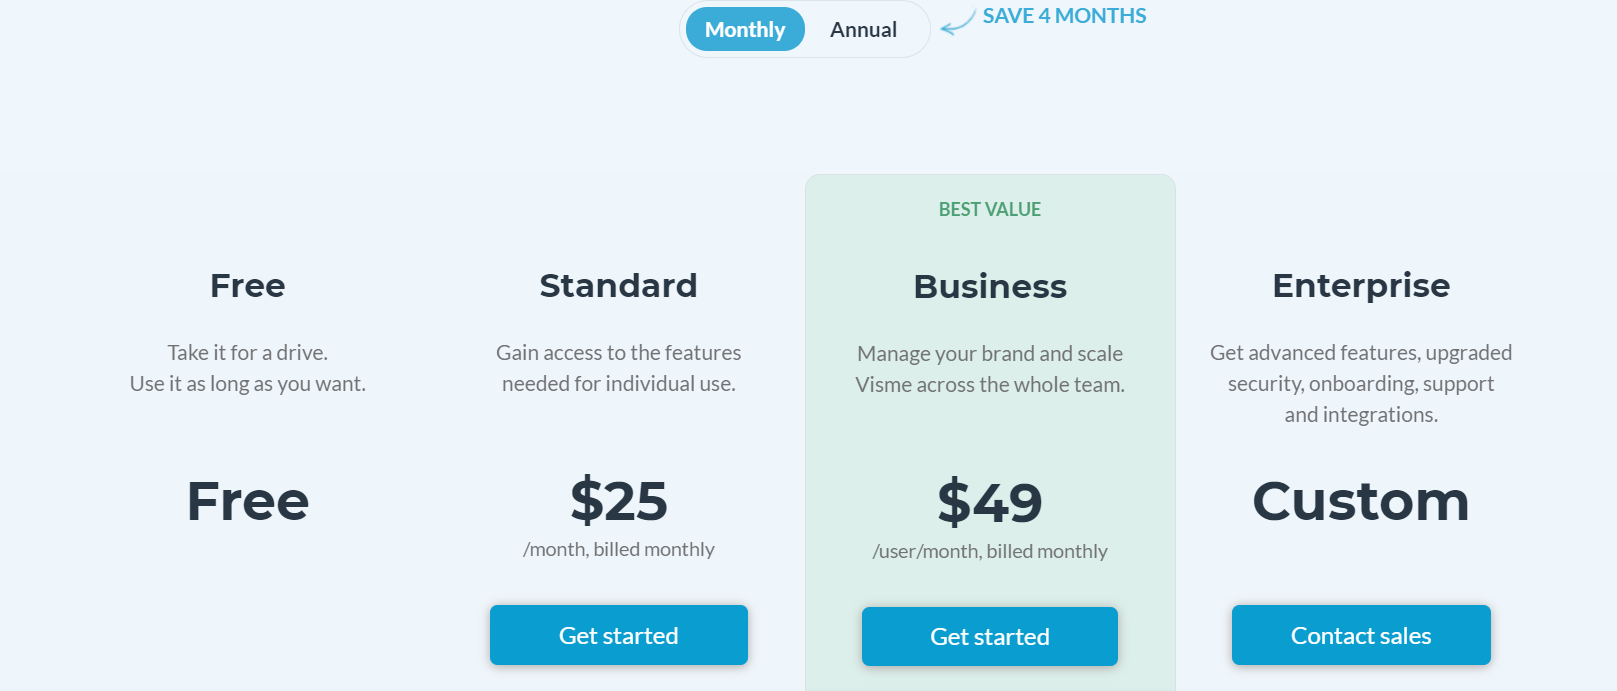
Task: Click the $49 Business price
Action: tap(989, 503)
